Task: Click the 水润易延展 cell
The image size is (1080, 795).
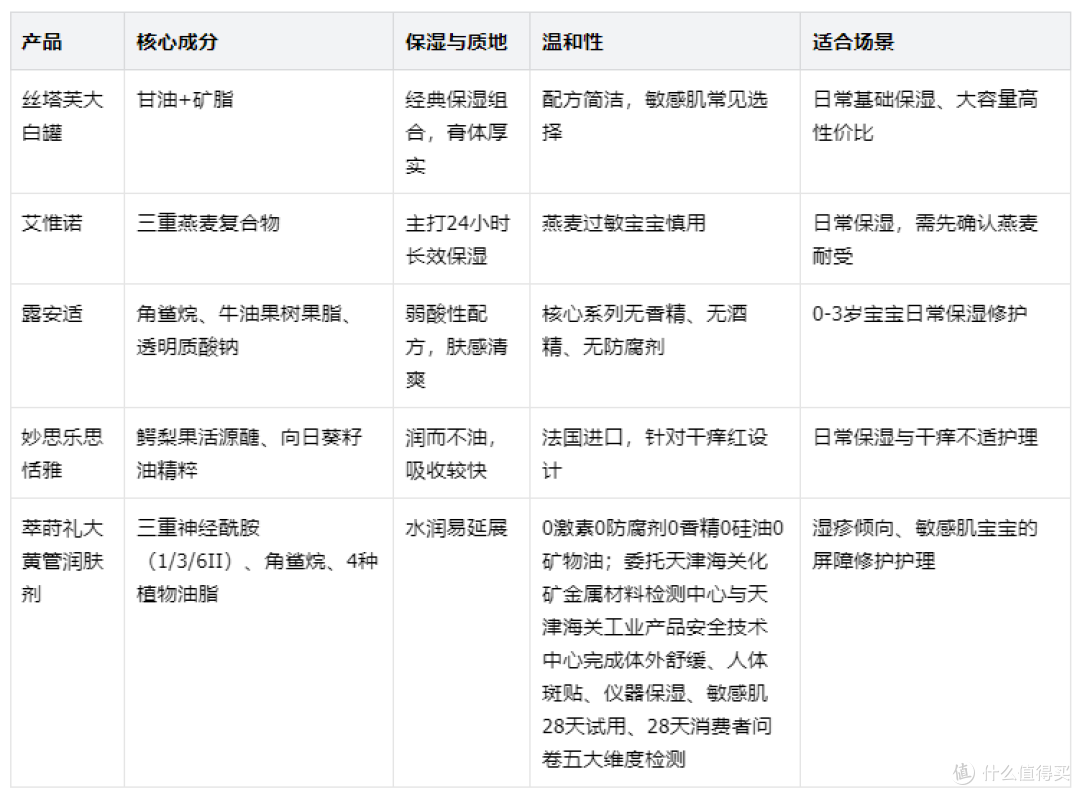Action: 461,642
